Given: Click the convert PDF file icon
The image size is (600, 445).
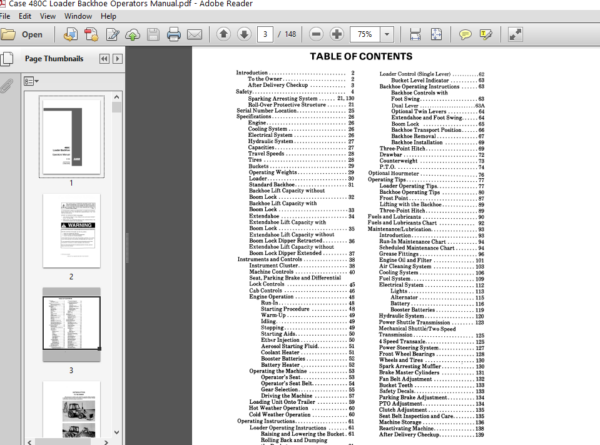Looking at the screenshot, I should [x=91, y=34].
